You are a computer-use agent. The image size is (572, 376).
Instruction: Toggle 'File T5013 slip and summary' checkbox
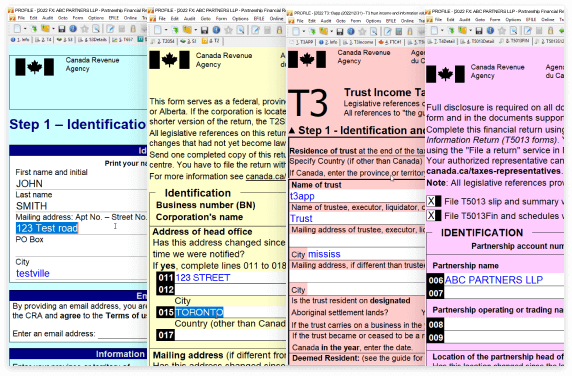coord(431,201)
